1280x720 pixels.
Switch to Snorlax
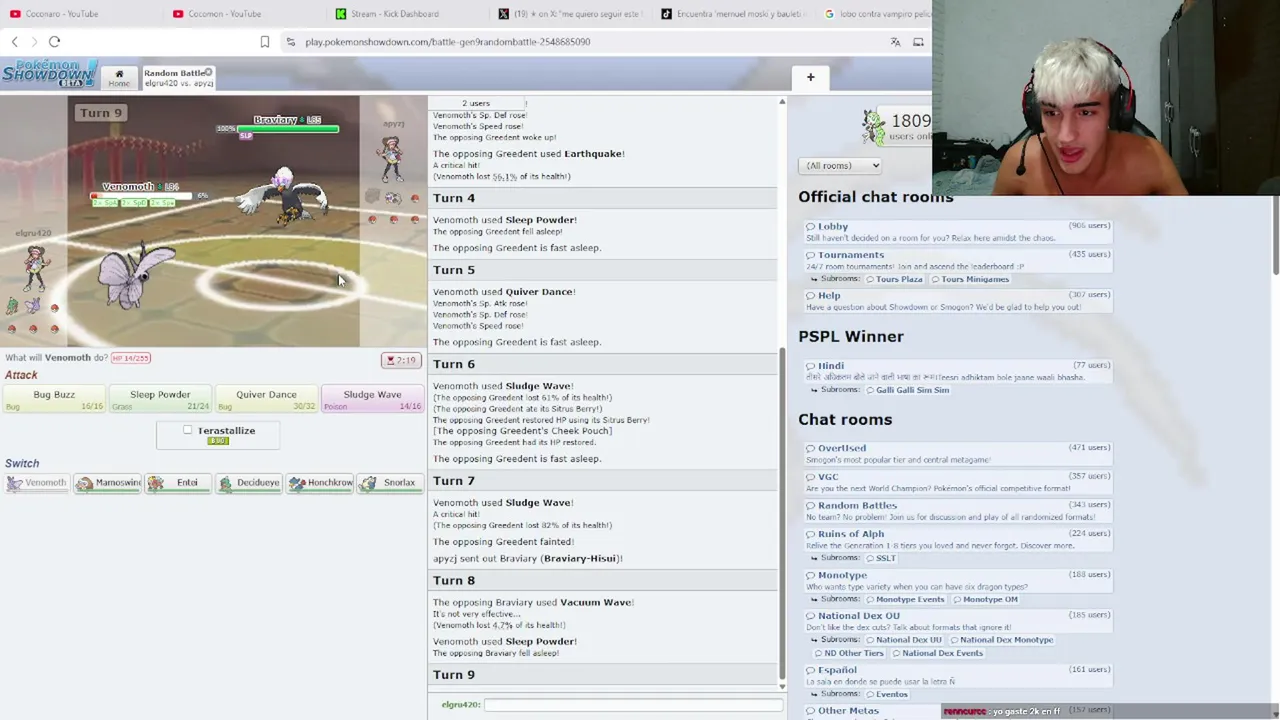(x=392, y=483)
